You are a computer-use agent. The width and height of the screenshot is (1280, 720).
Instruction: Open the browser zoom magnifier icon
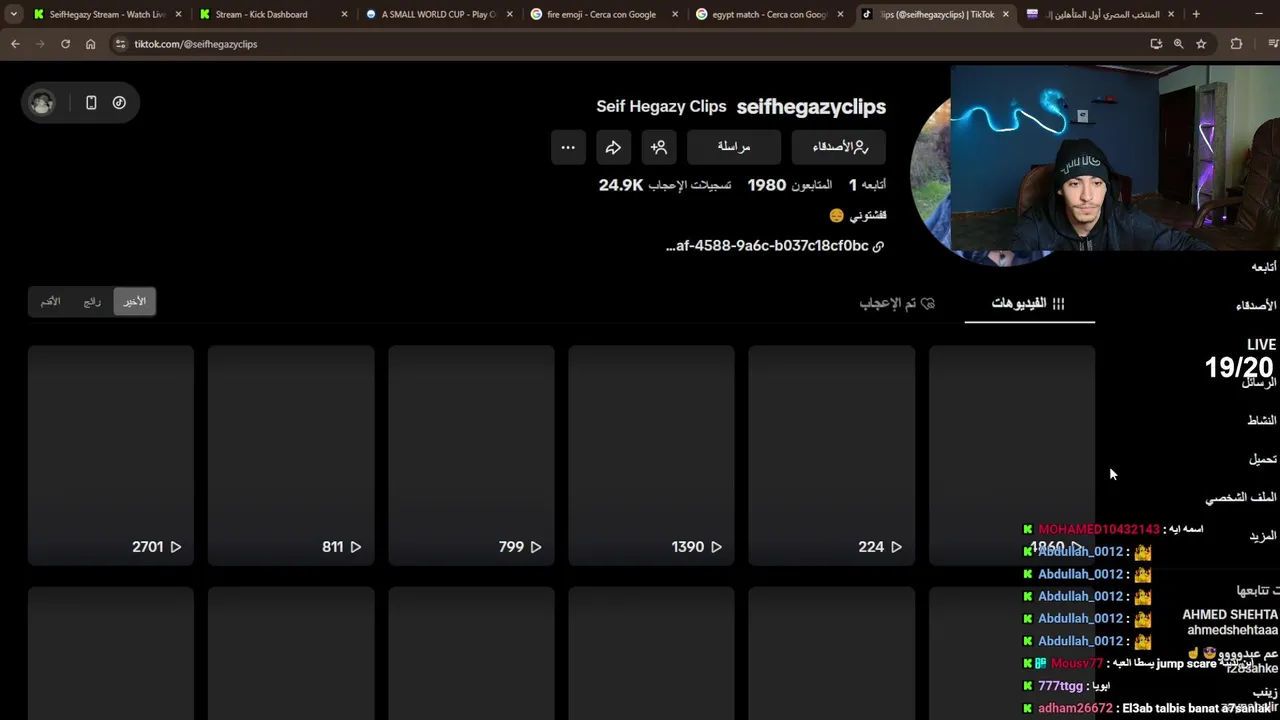point(1178,44)
